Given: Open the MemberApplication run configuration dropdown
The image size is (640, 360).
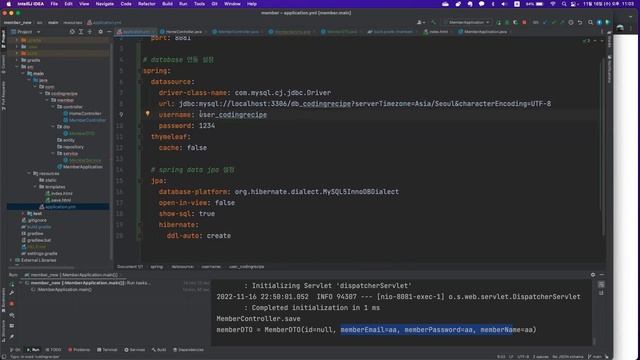Looking at the screenshot, I should 469,22.
